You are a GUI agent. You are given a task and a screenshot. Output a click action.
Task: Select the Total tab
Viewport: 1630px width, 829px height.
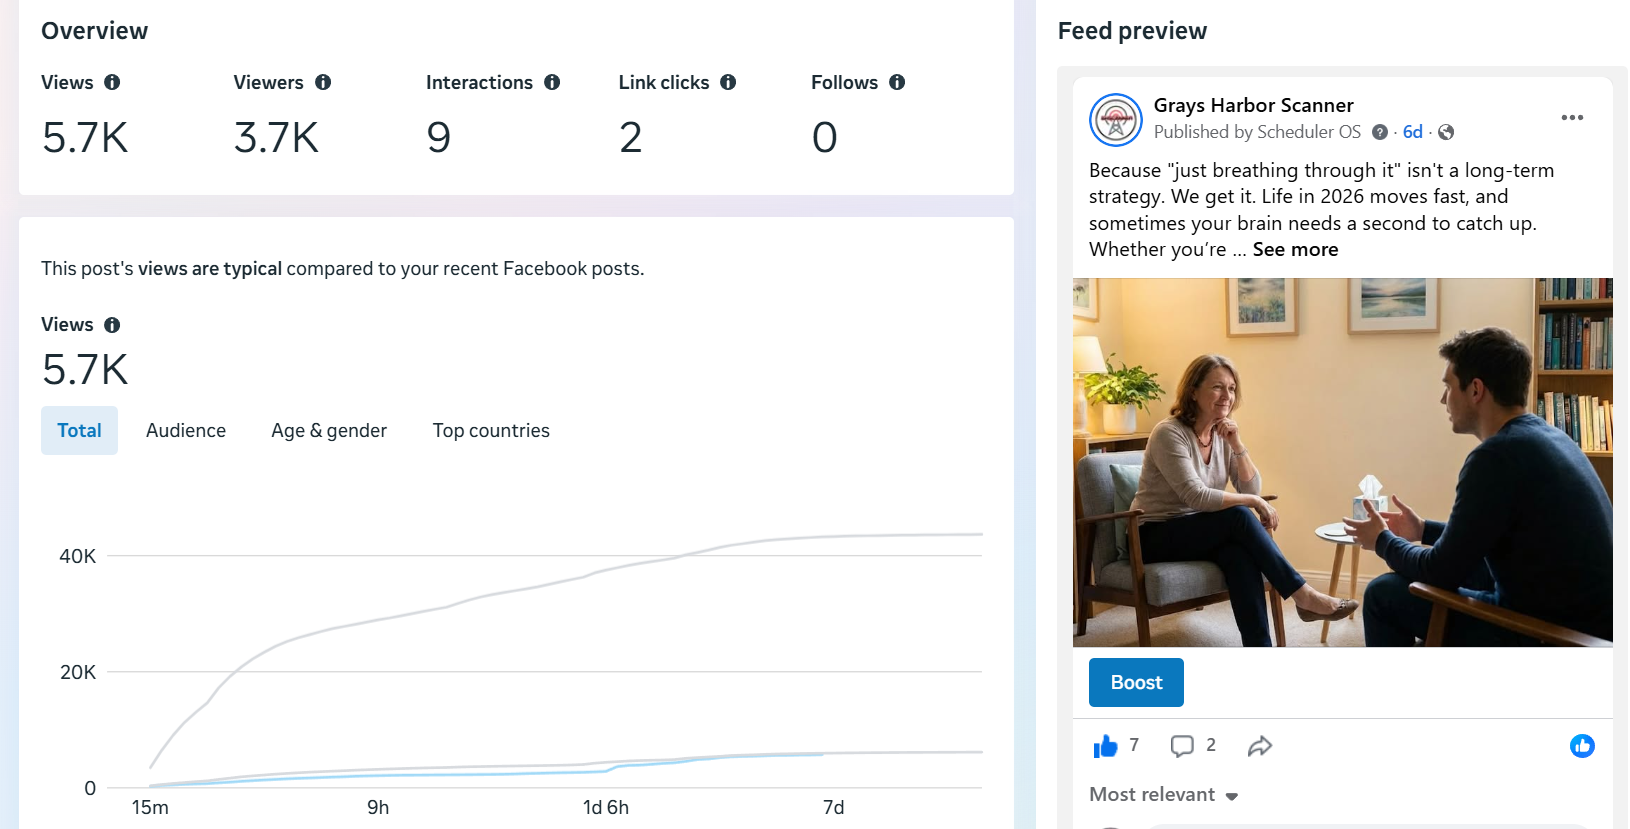click(x=79, y=431)
